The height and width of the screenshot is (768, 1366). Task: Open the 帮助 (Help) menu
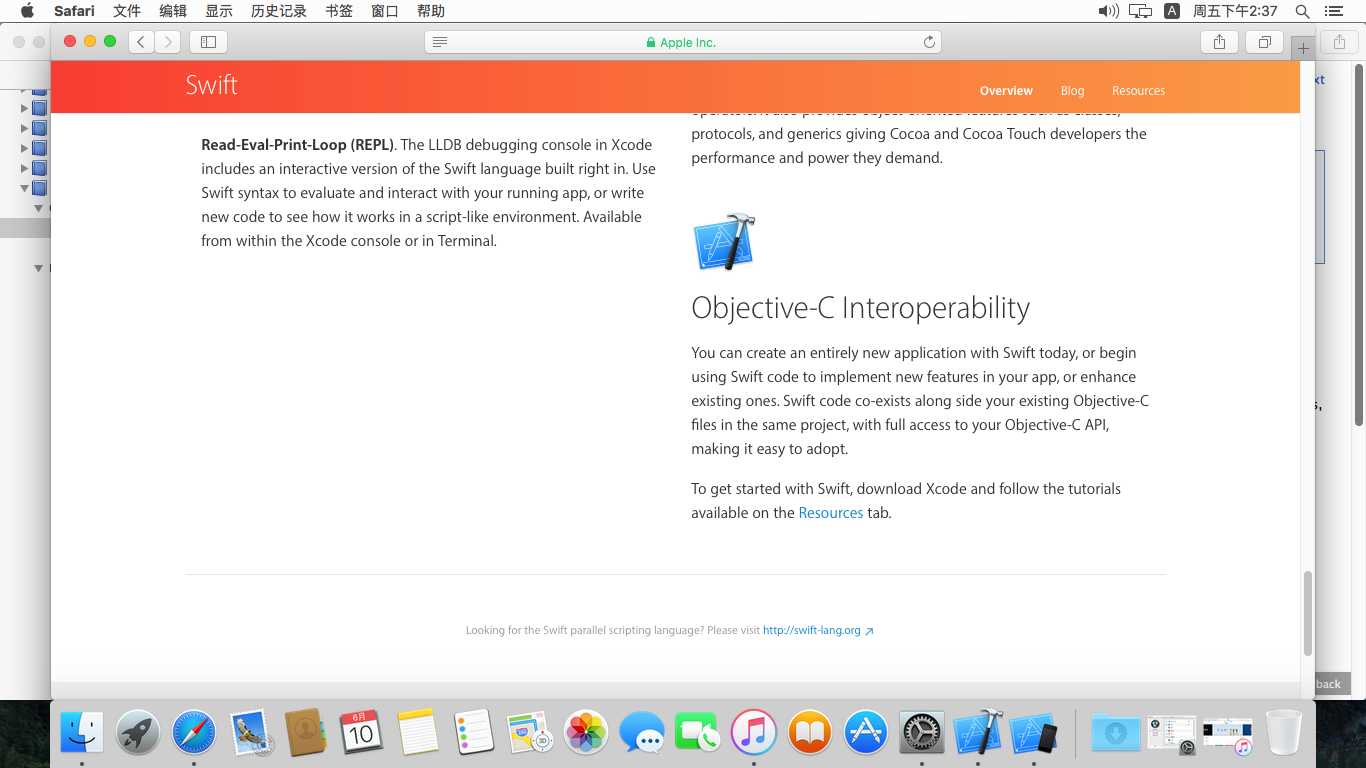pos(431,11)
